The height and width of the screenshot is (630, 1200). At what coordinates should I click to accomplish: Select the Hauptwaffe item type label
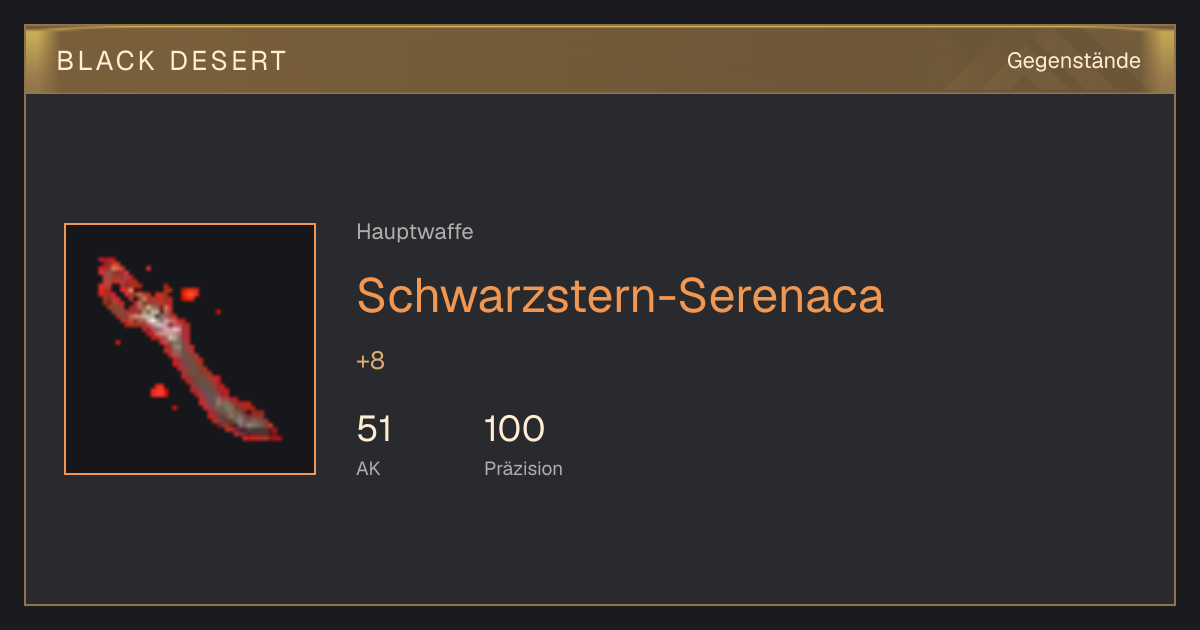[x=414, y=232]
